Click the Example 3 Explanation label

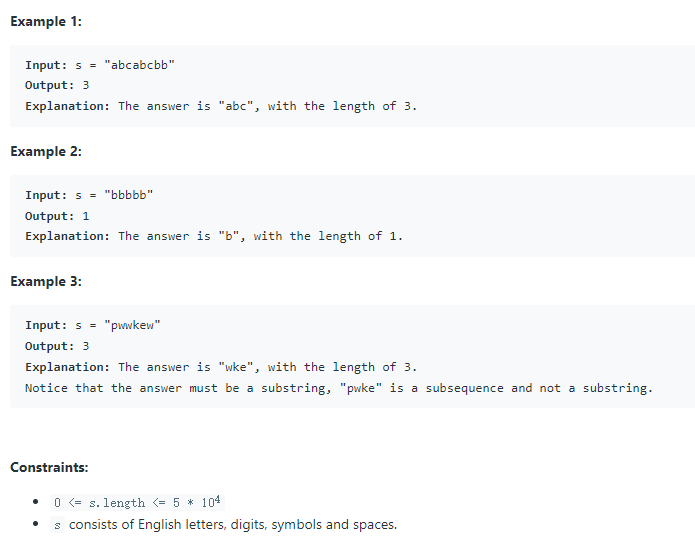[67, 367]
